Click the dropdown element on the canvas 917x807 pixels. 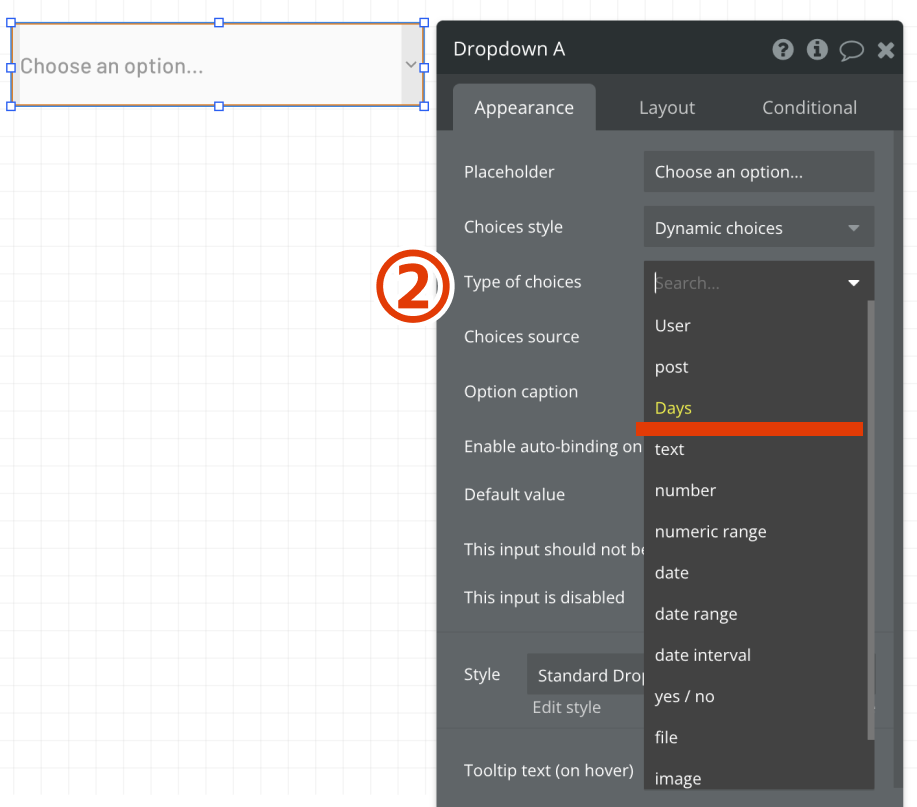218,65
